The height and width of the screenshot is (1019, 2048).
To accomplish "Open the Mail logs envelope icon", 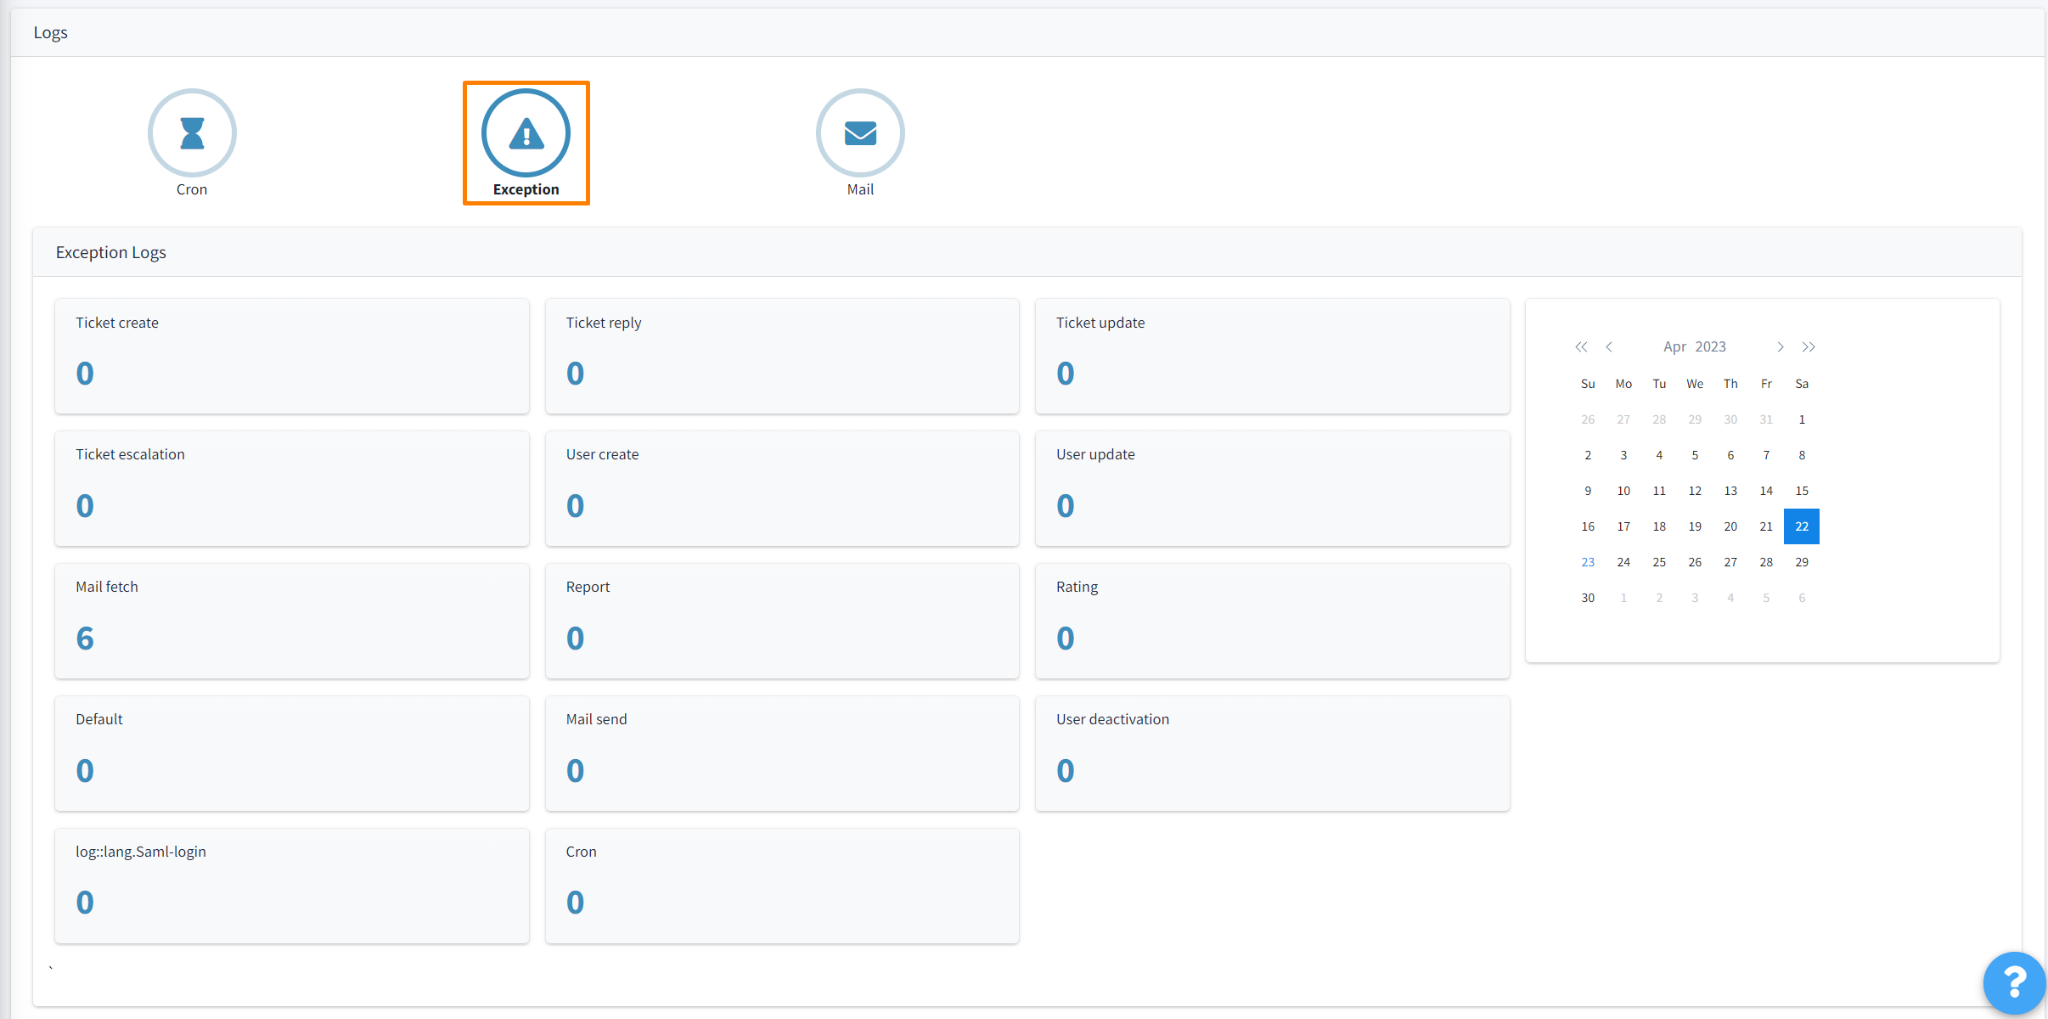I will pyautogui.click(x=859, y=132).
